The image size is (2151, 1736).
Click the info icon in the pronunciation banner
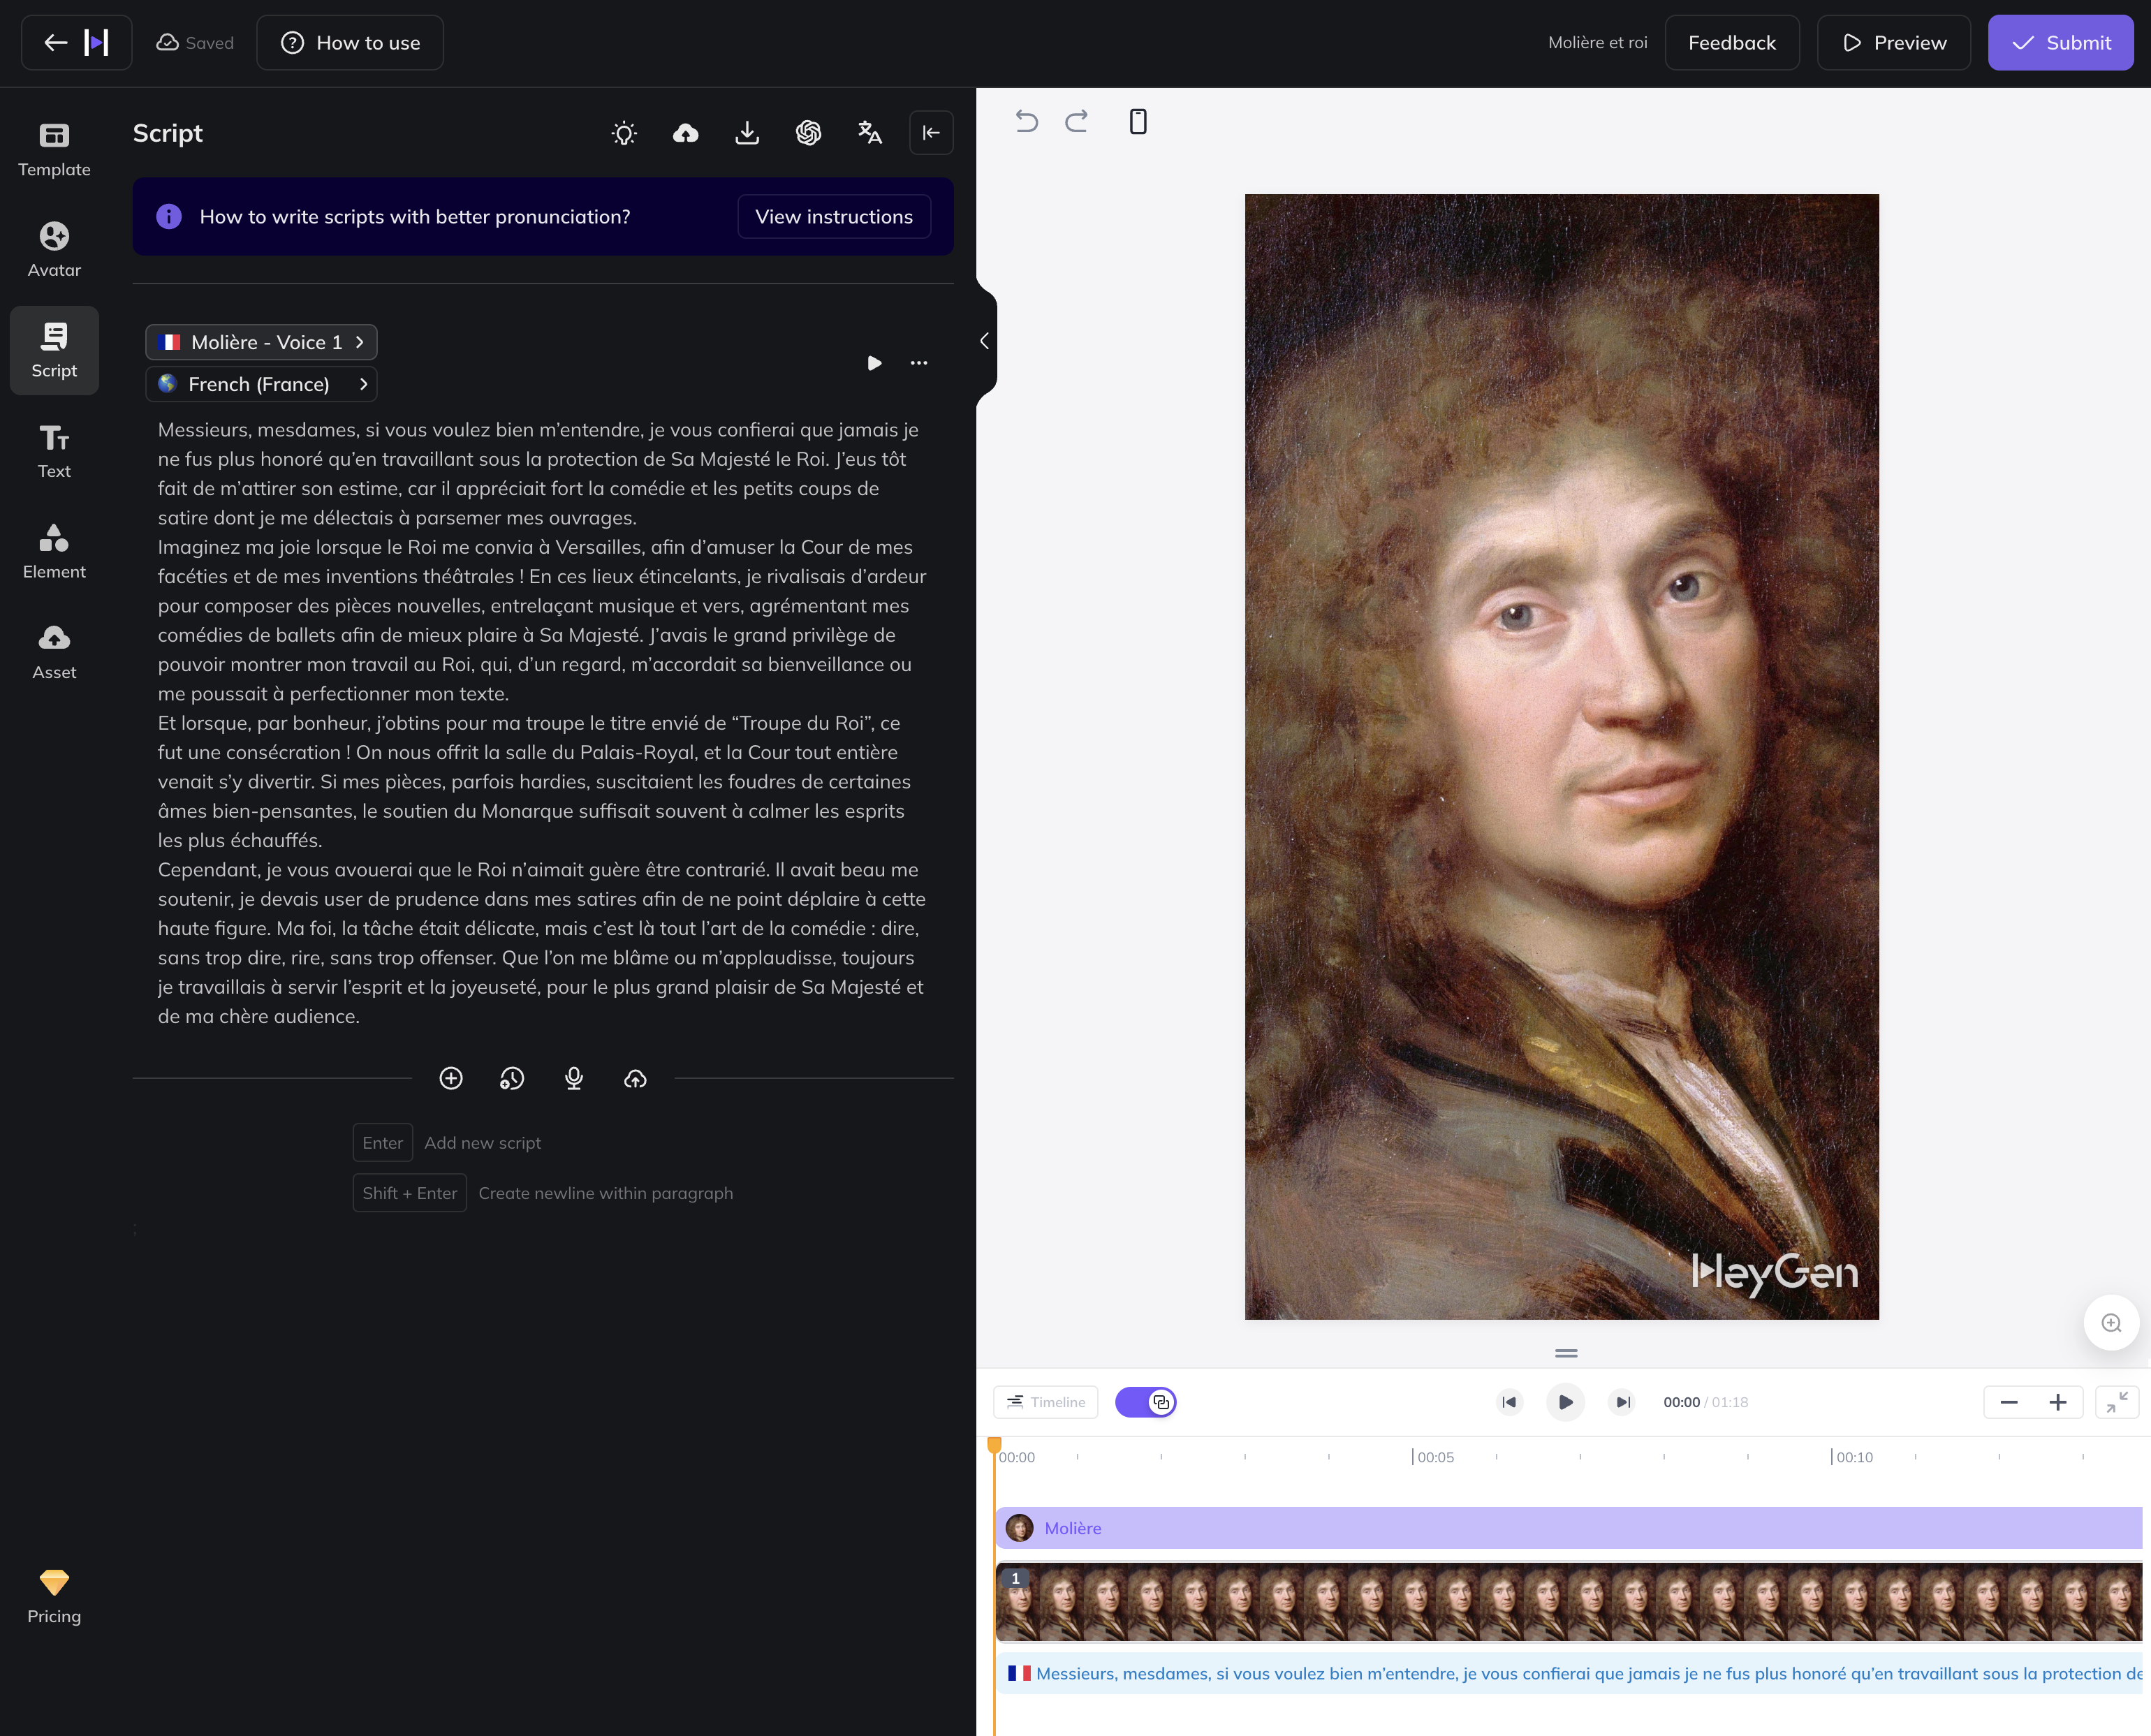point(169,217)
